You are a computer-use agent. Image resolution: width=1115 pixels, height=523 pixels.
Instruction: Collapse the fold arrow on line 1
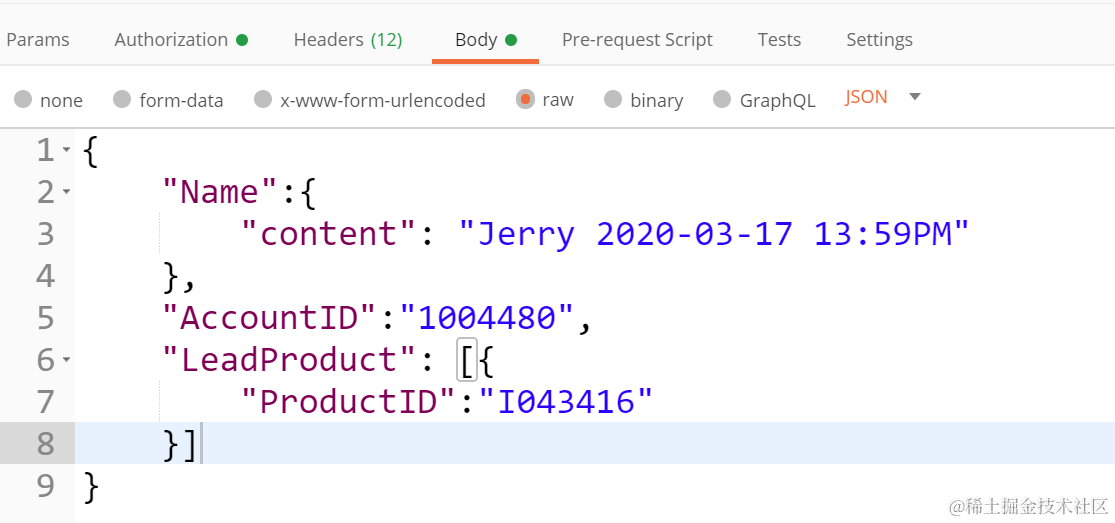(66, 149)
